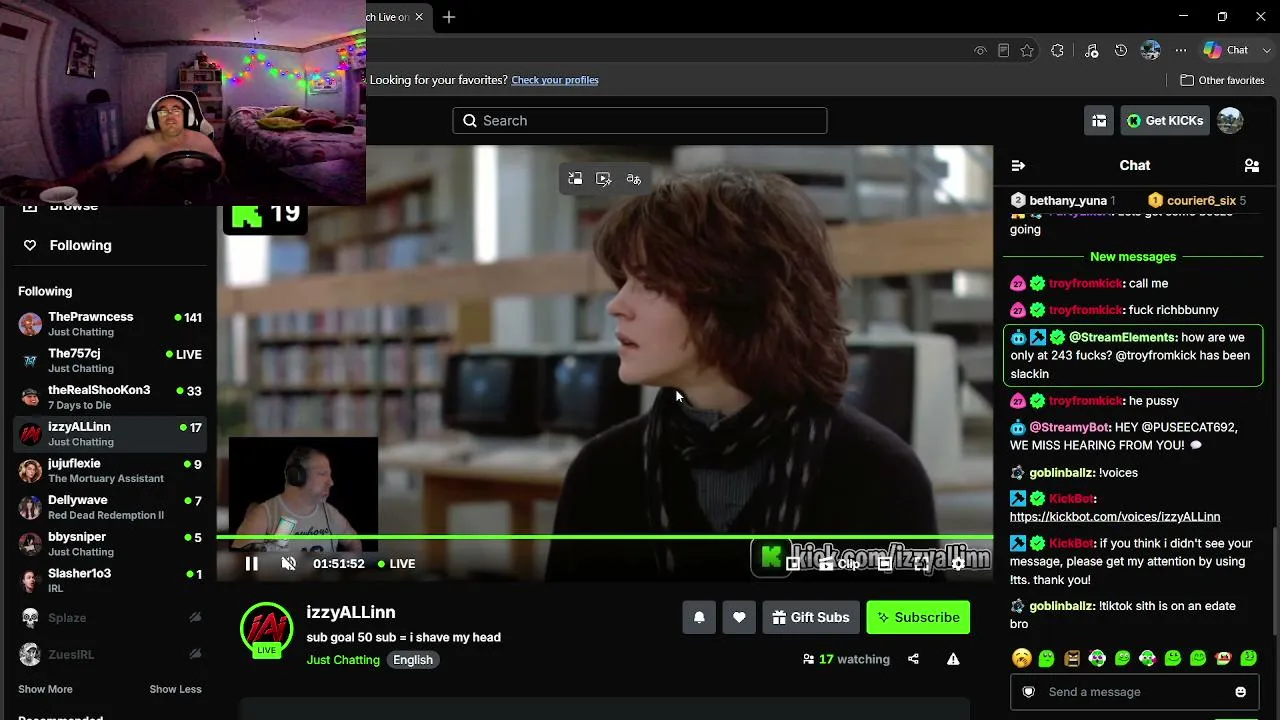This screenshot has width=1280, height=720.
Task: Toggle theater mode on the player
Action: pos(885,564)
